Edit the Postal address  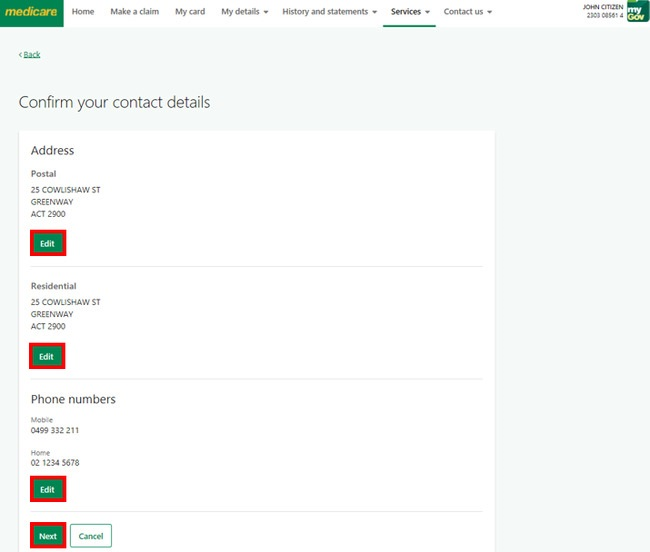click(47, 243)
